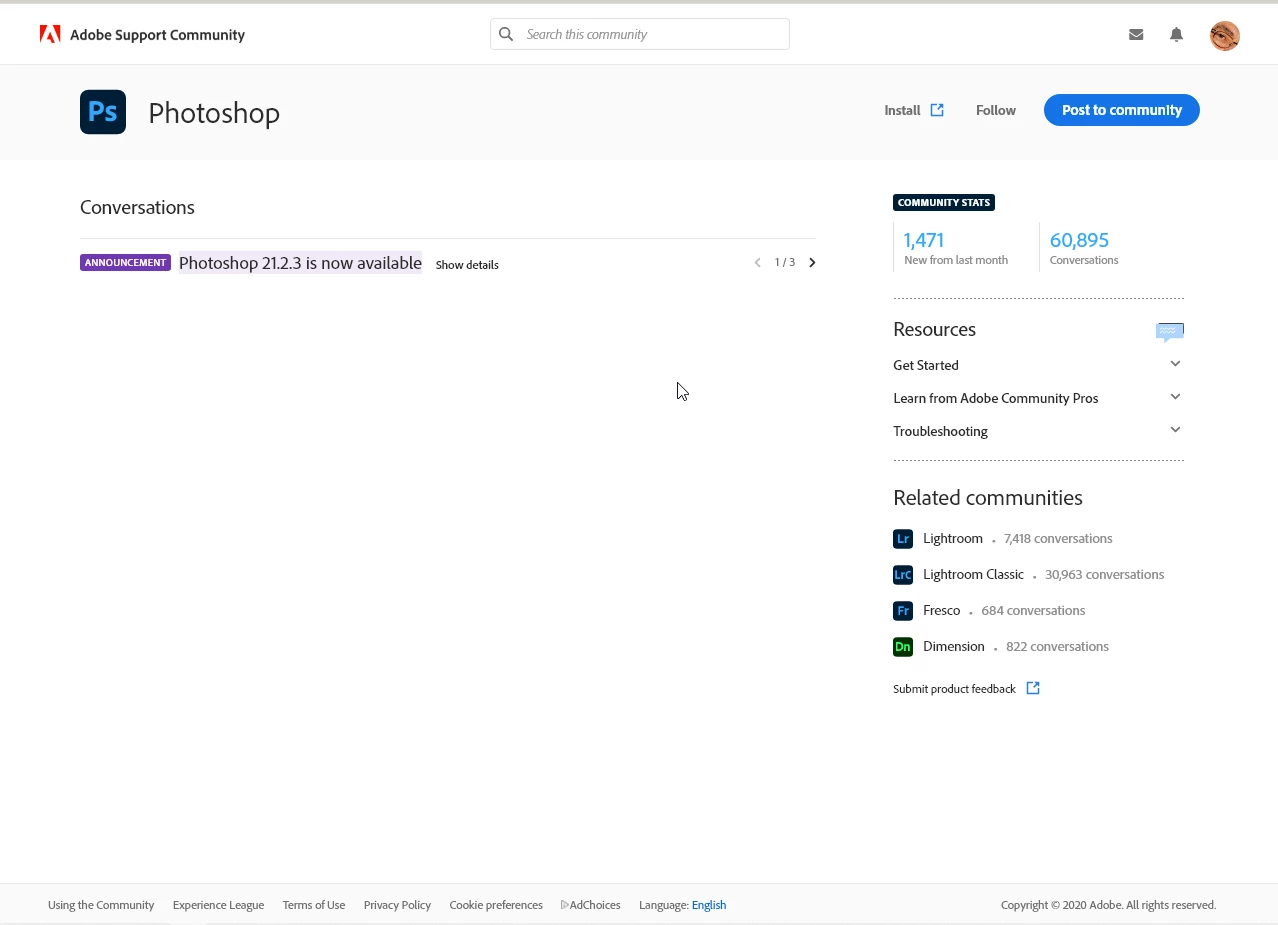1278x925 pixels.
Task: Click the COMMUNITY STATS label
Action: (x=944, y=203)
